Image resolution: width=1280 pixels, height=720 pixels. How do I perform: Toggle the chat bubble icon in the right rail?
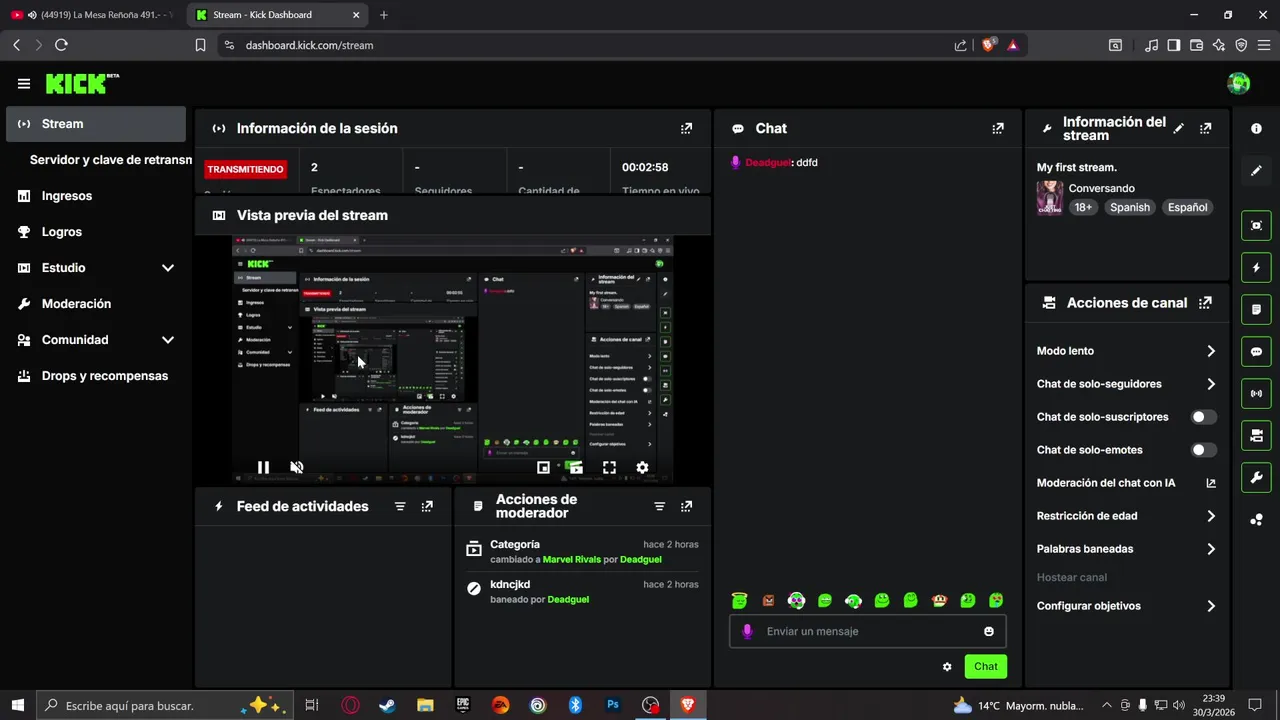(1256, 352)
